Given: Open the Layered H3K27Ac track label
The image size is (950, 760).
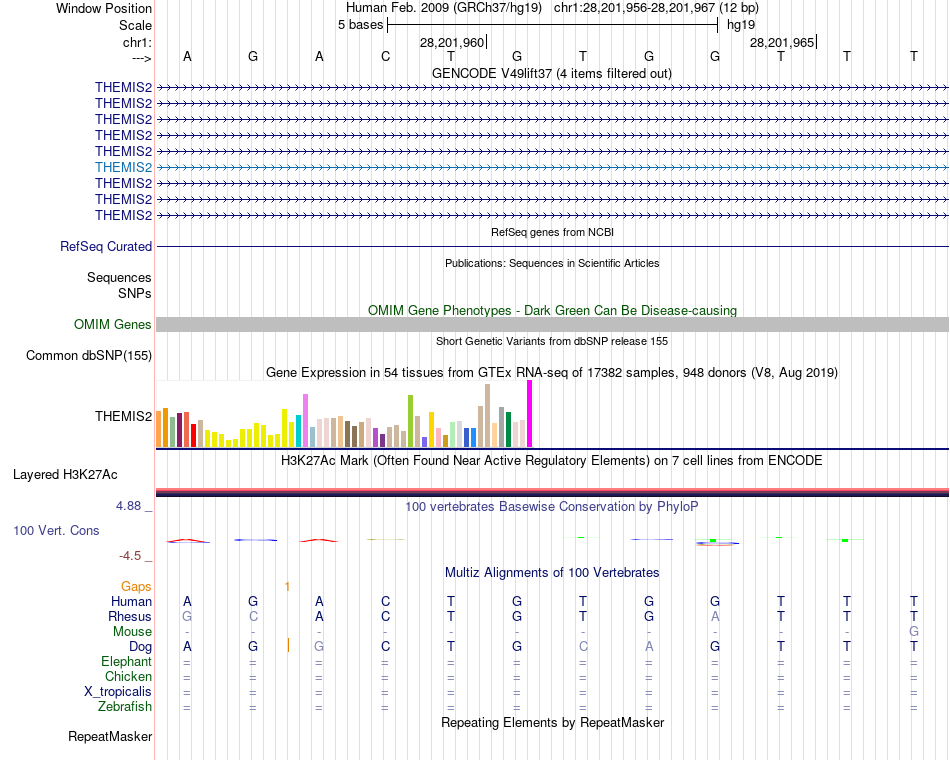Looking at the screenshot, I should [x=65, y=475].
